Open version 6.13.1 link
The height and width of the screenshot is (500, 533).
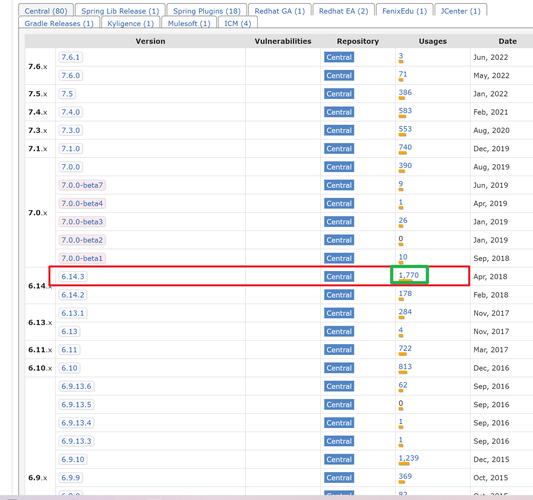pos(73,313)
